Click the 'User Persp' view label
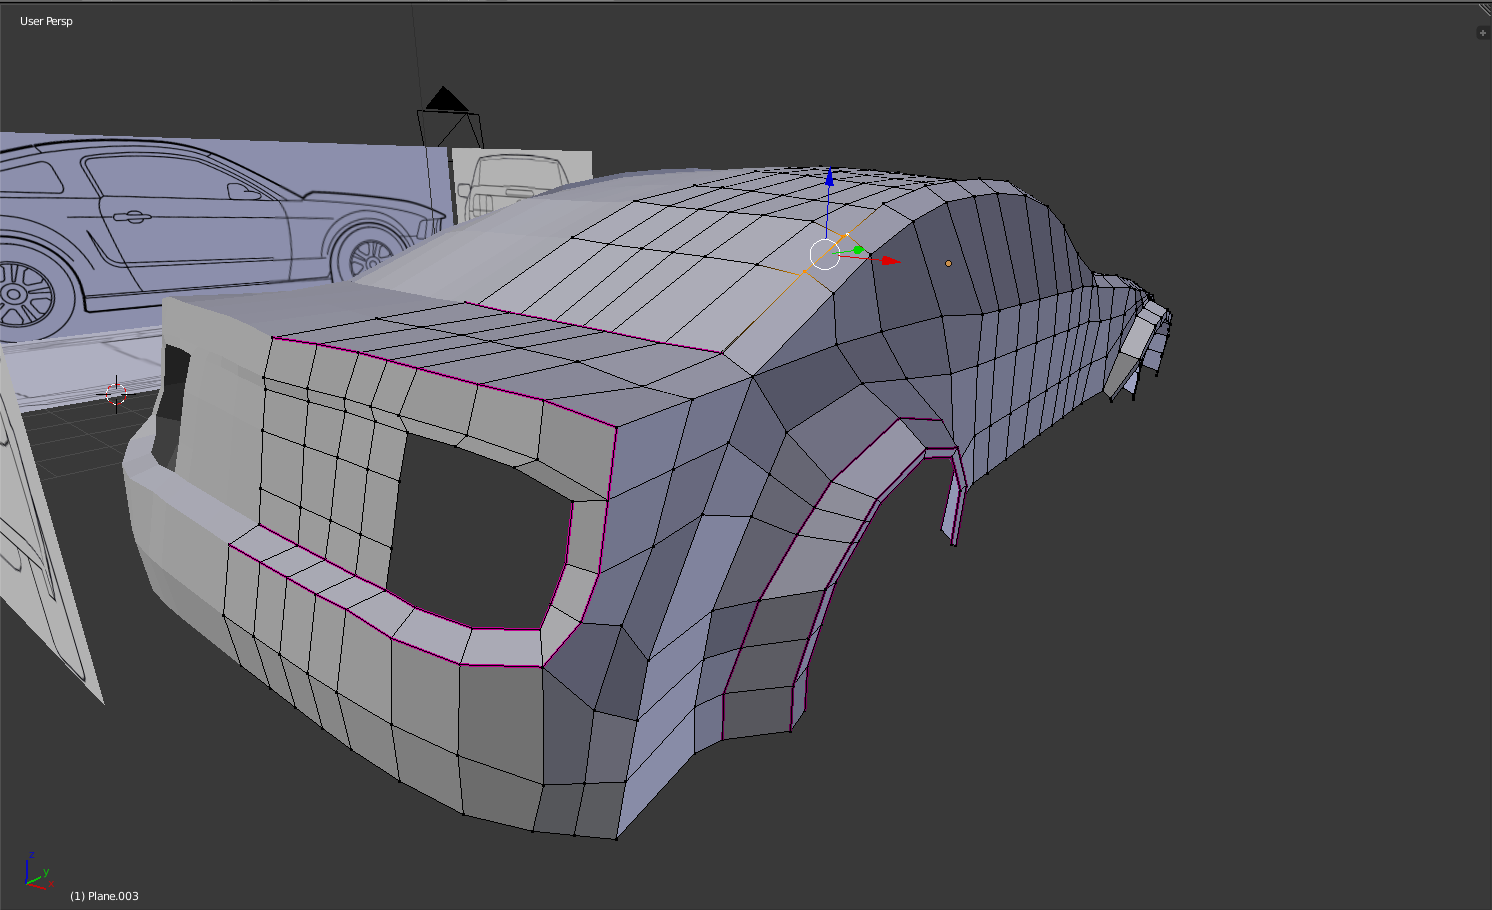The image size is (1492, 910). (x=46, y=21)
